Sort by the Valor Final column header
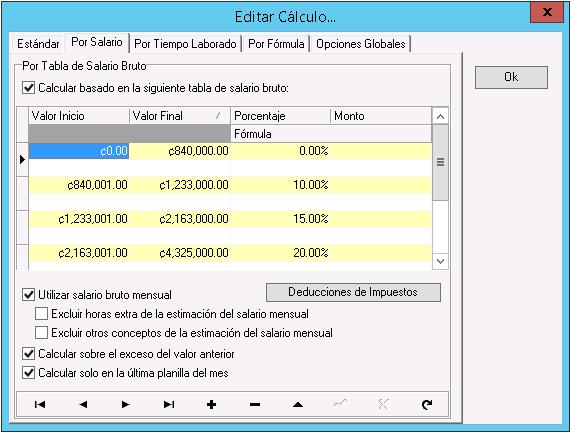The image size is (571, 434). point(180,116)
